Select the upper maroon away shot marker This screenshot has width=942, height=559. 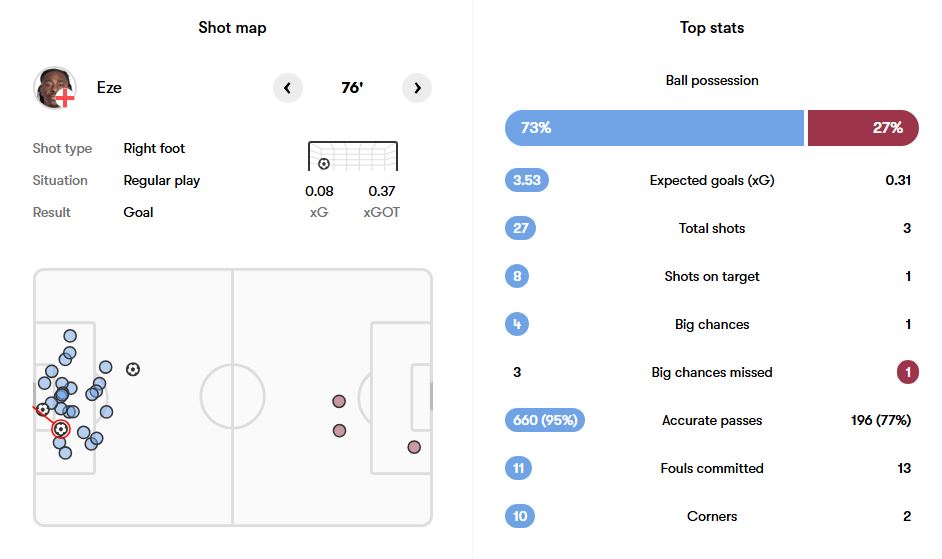coord(339,401)
